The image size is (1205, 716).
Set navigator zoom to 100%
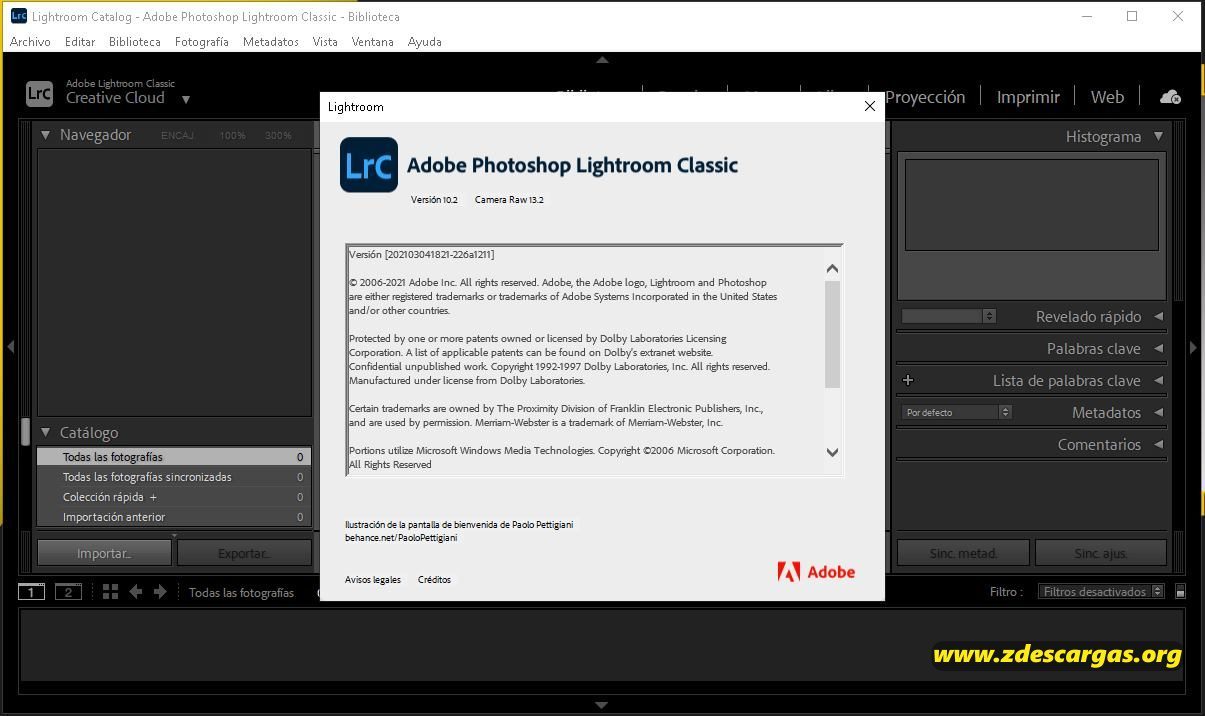pos(233,135)
